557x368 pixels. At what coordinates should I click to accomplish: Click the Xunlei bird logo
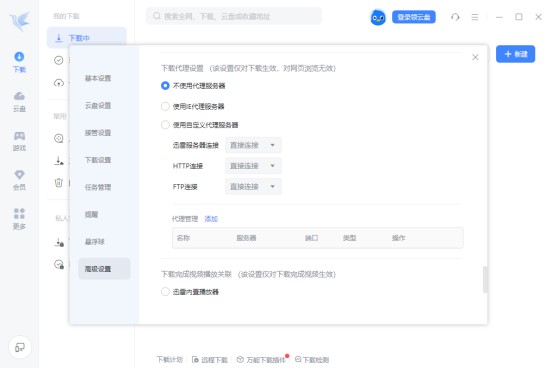[20, 21]
